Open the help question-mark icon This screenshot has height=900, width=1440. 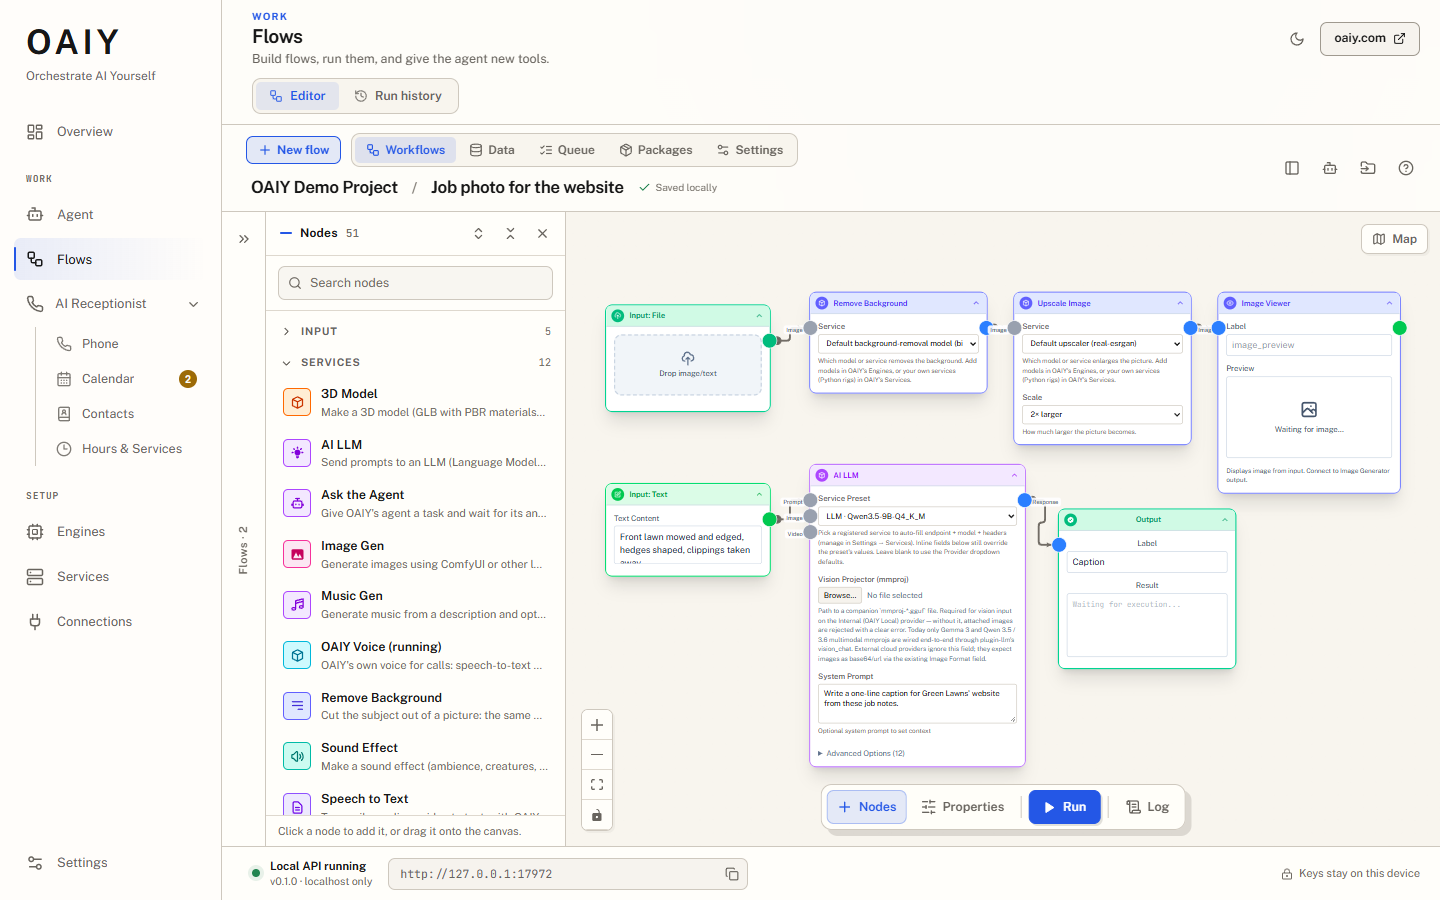point(1406,168)
